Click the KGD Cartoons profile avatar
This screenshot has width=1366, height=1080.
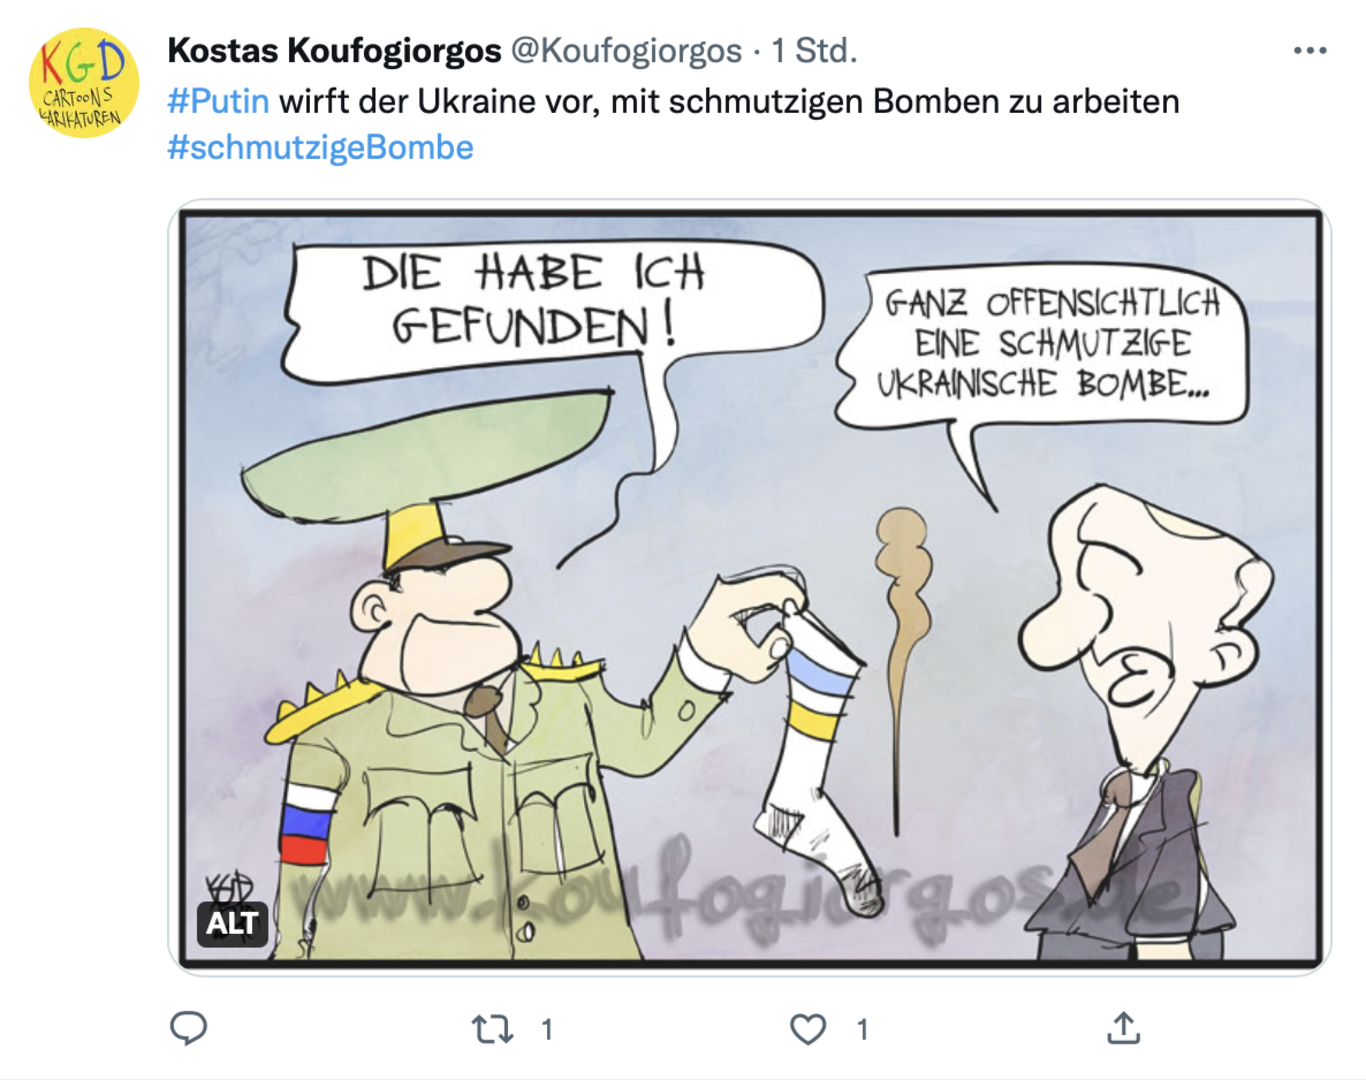point(84,82)
